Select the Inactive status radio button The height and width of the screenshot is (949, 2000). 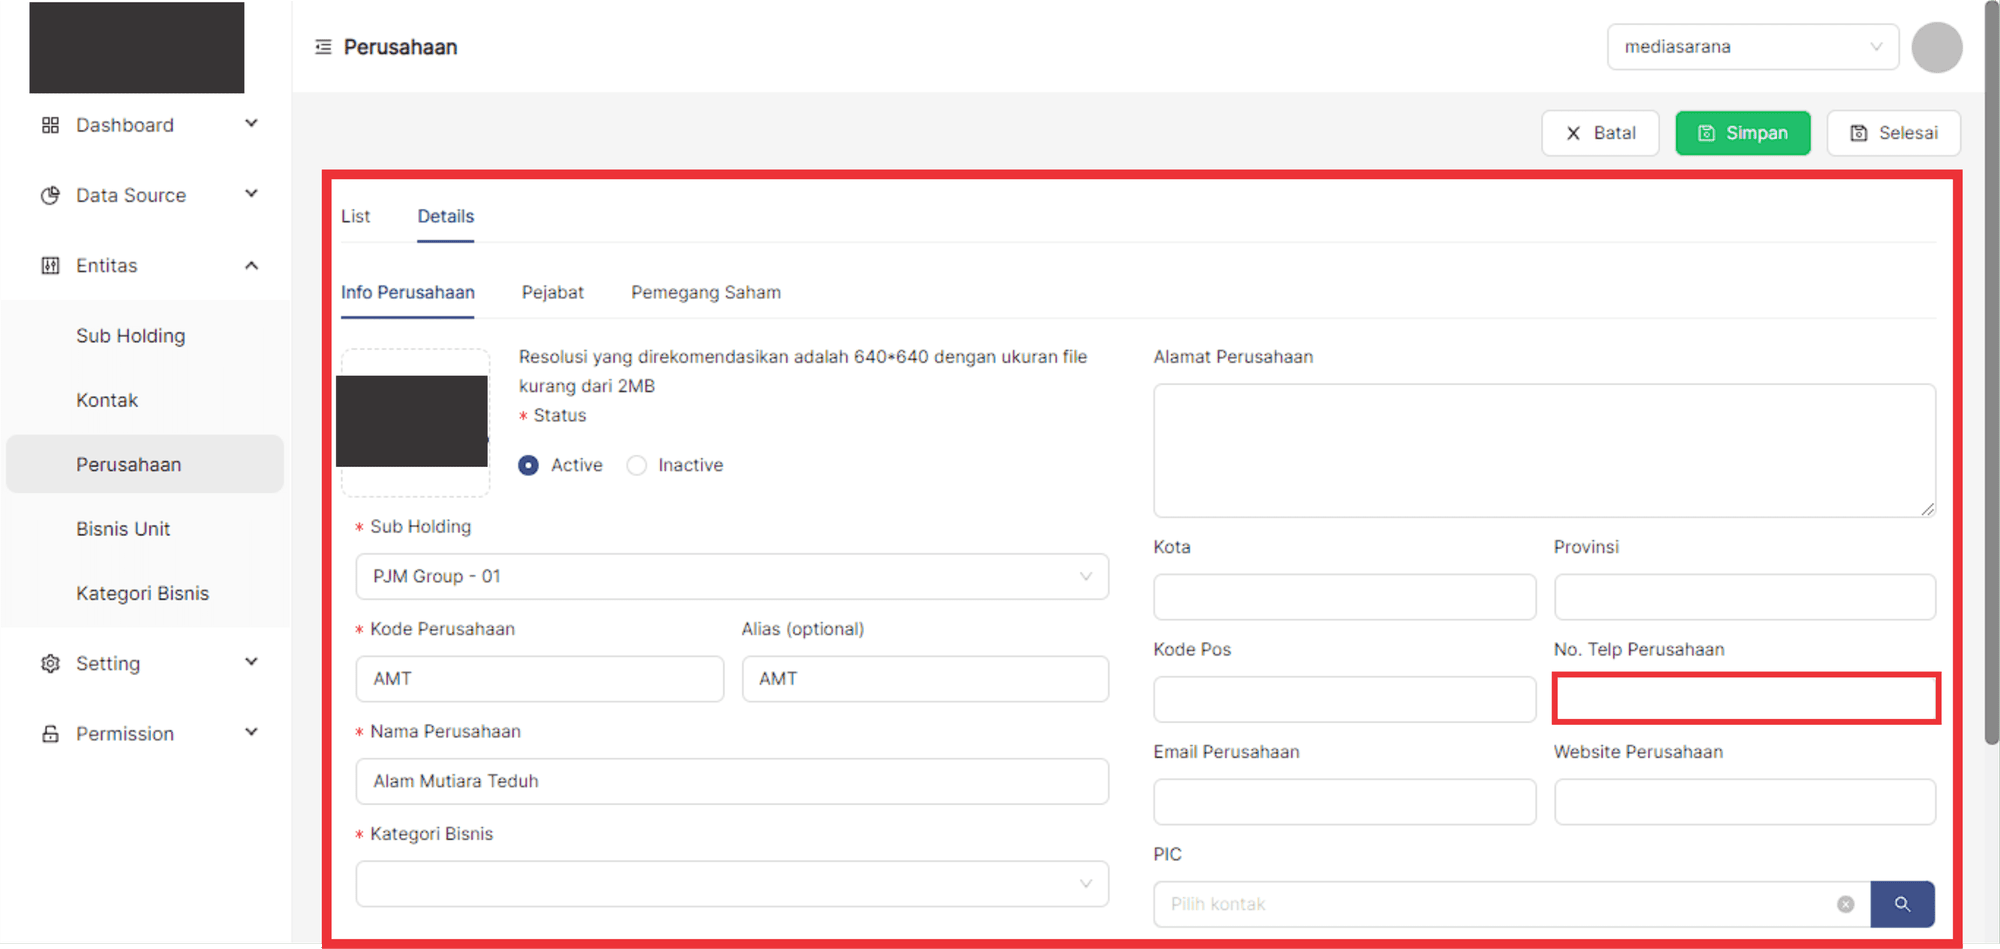tap(636, 465)
